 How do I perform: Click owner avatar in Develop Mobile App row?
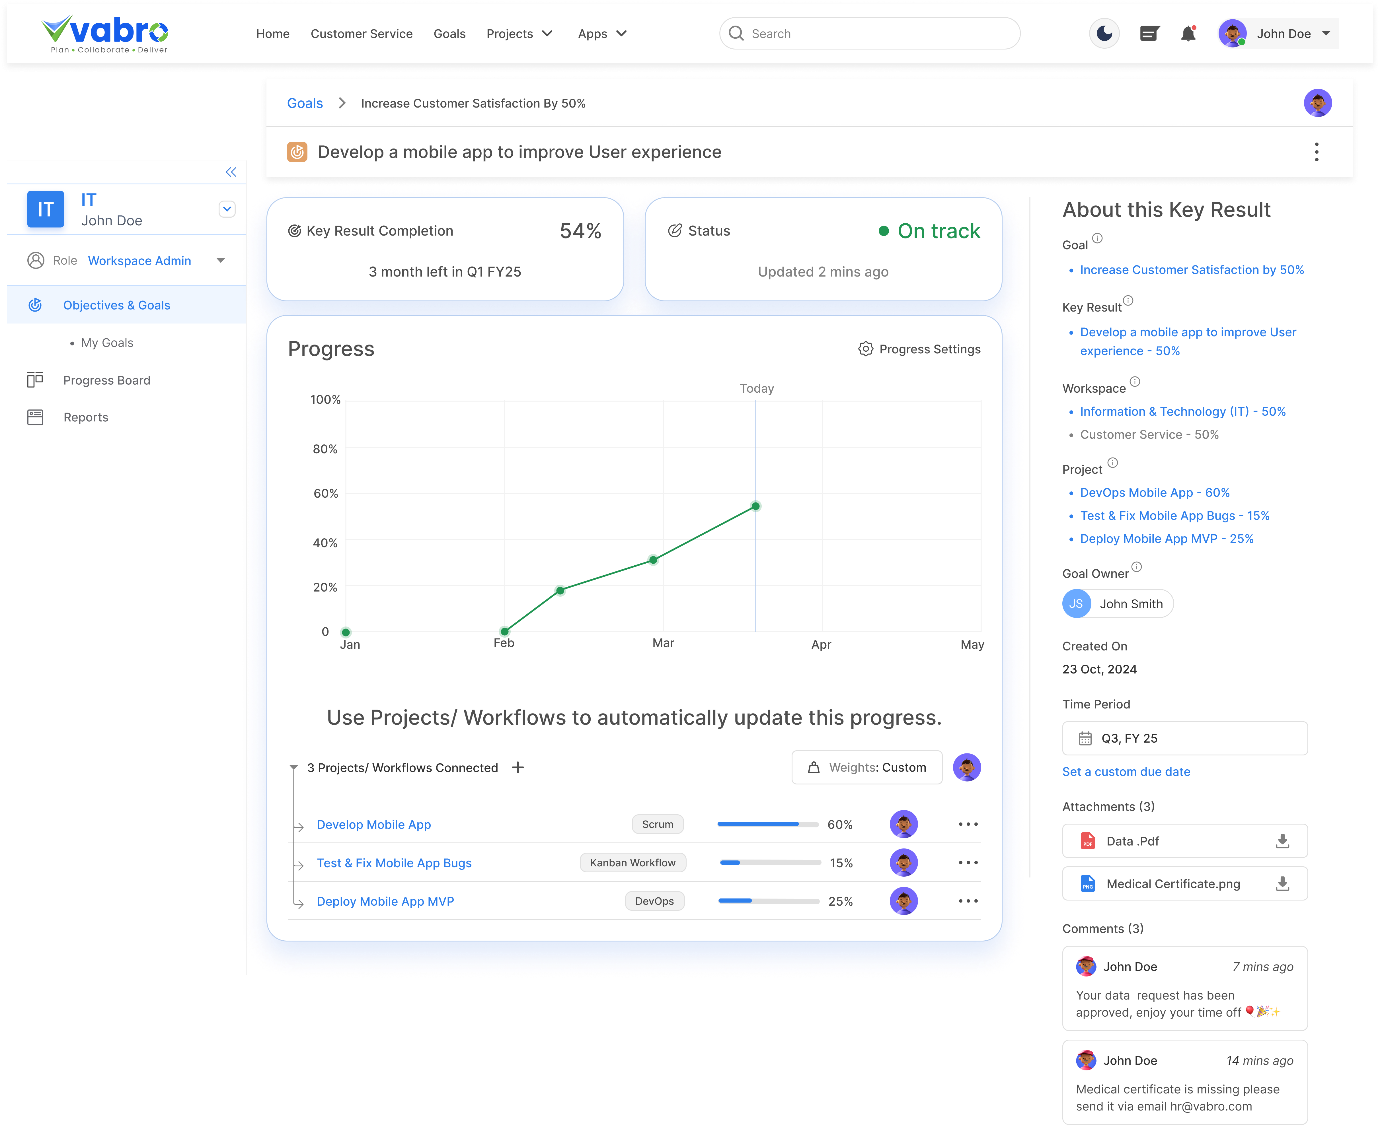tap(904, 824)
